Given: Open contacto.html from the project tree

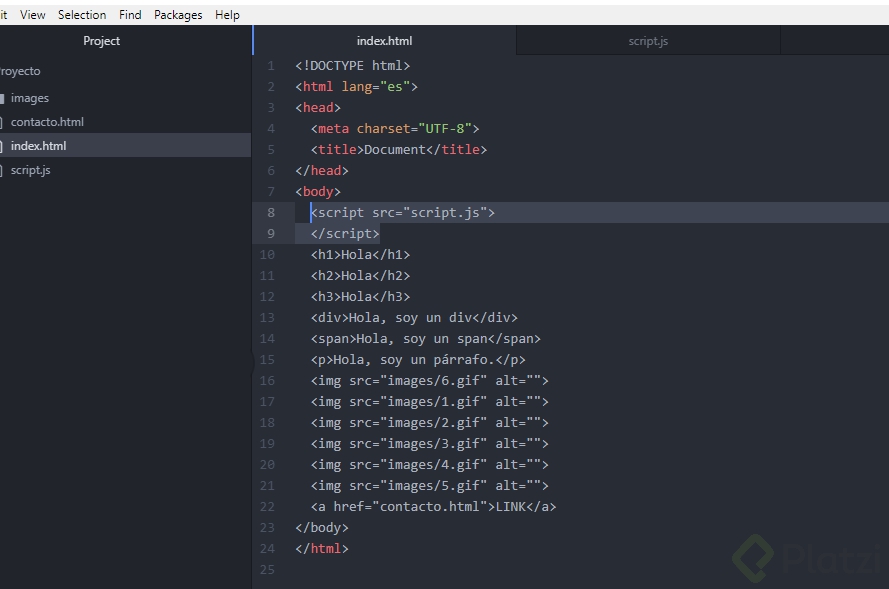Looking at the screenshot, I should [47, 122].
